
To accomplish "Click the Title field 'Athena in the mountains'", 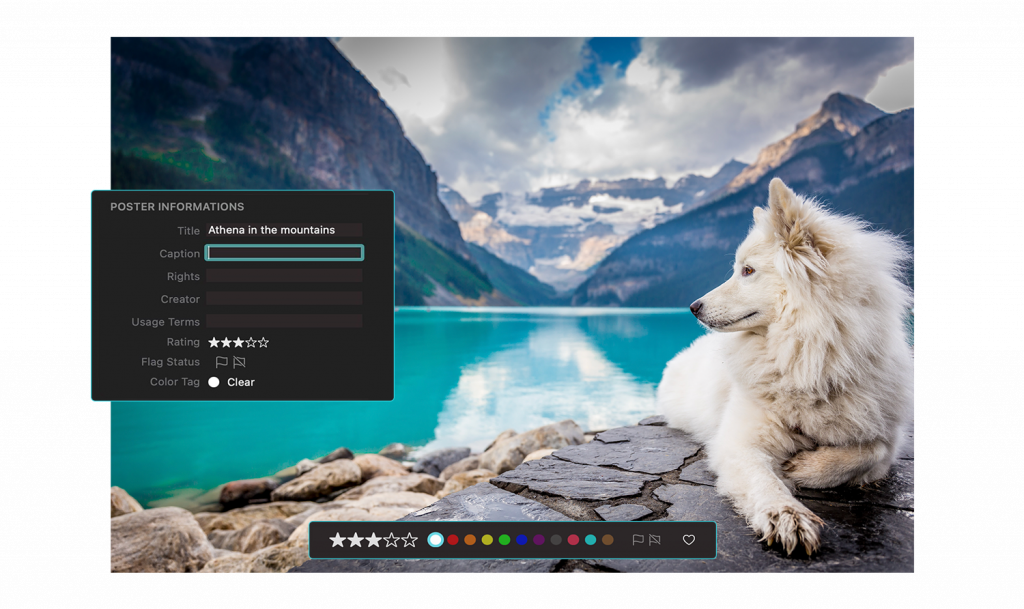I will [284, 230].
